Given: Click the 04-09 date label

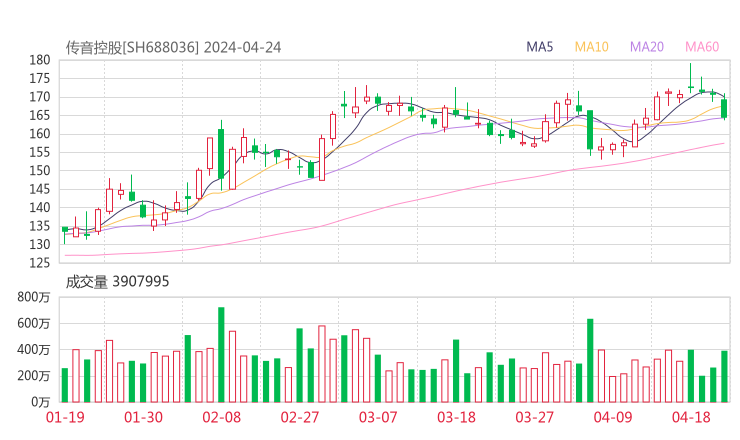Looking at the screenshot, I should coord(613,417).
